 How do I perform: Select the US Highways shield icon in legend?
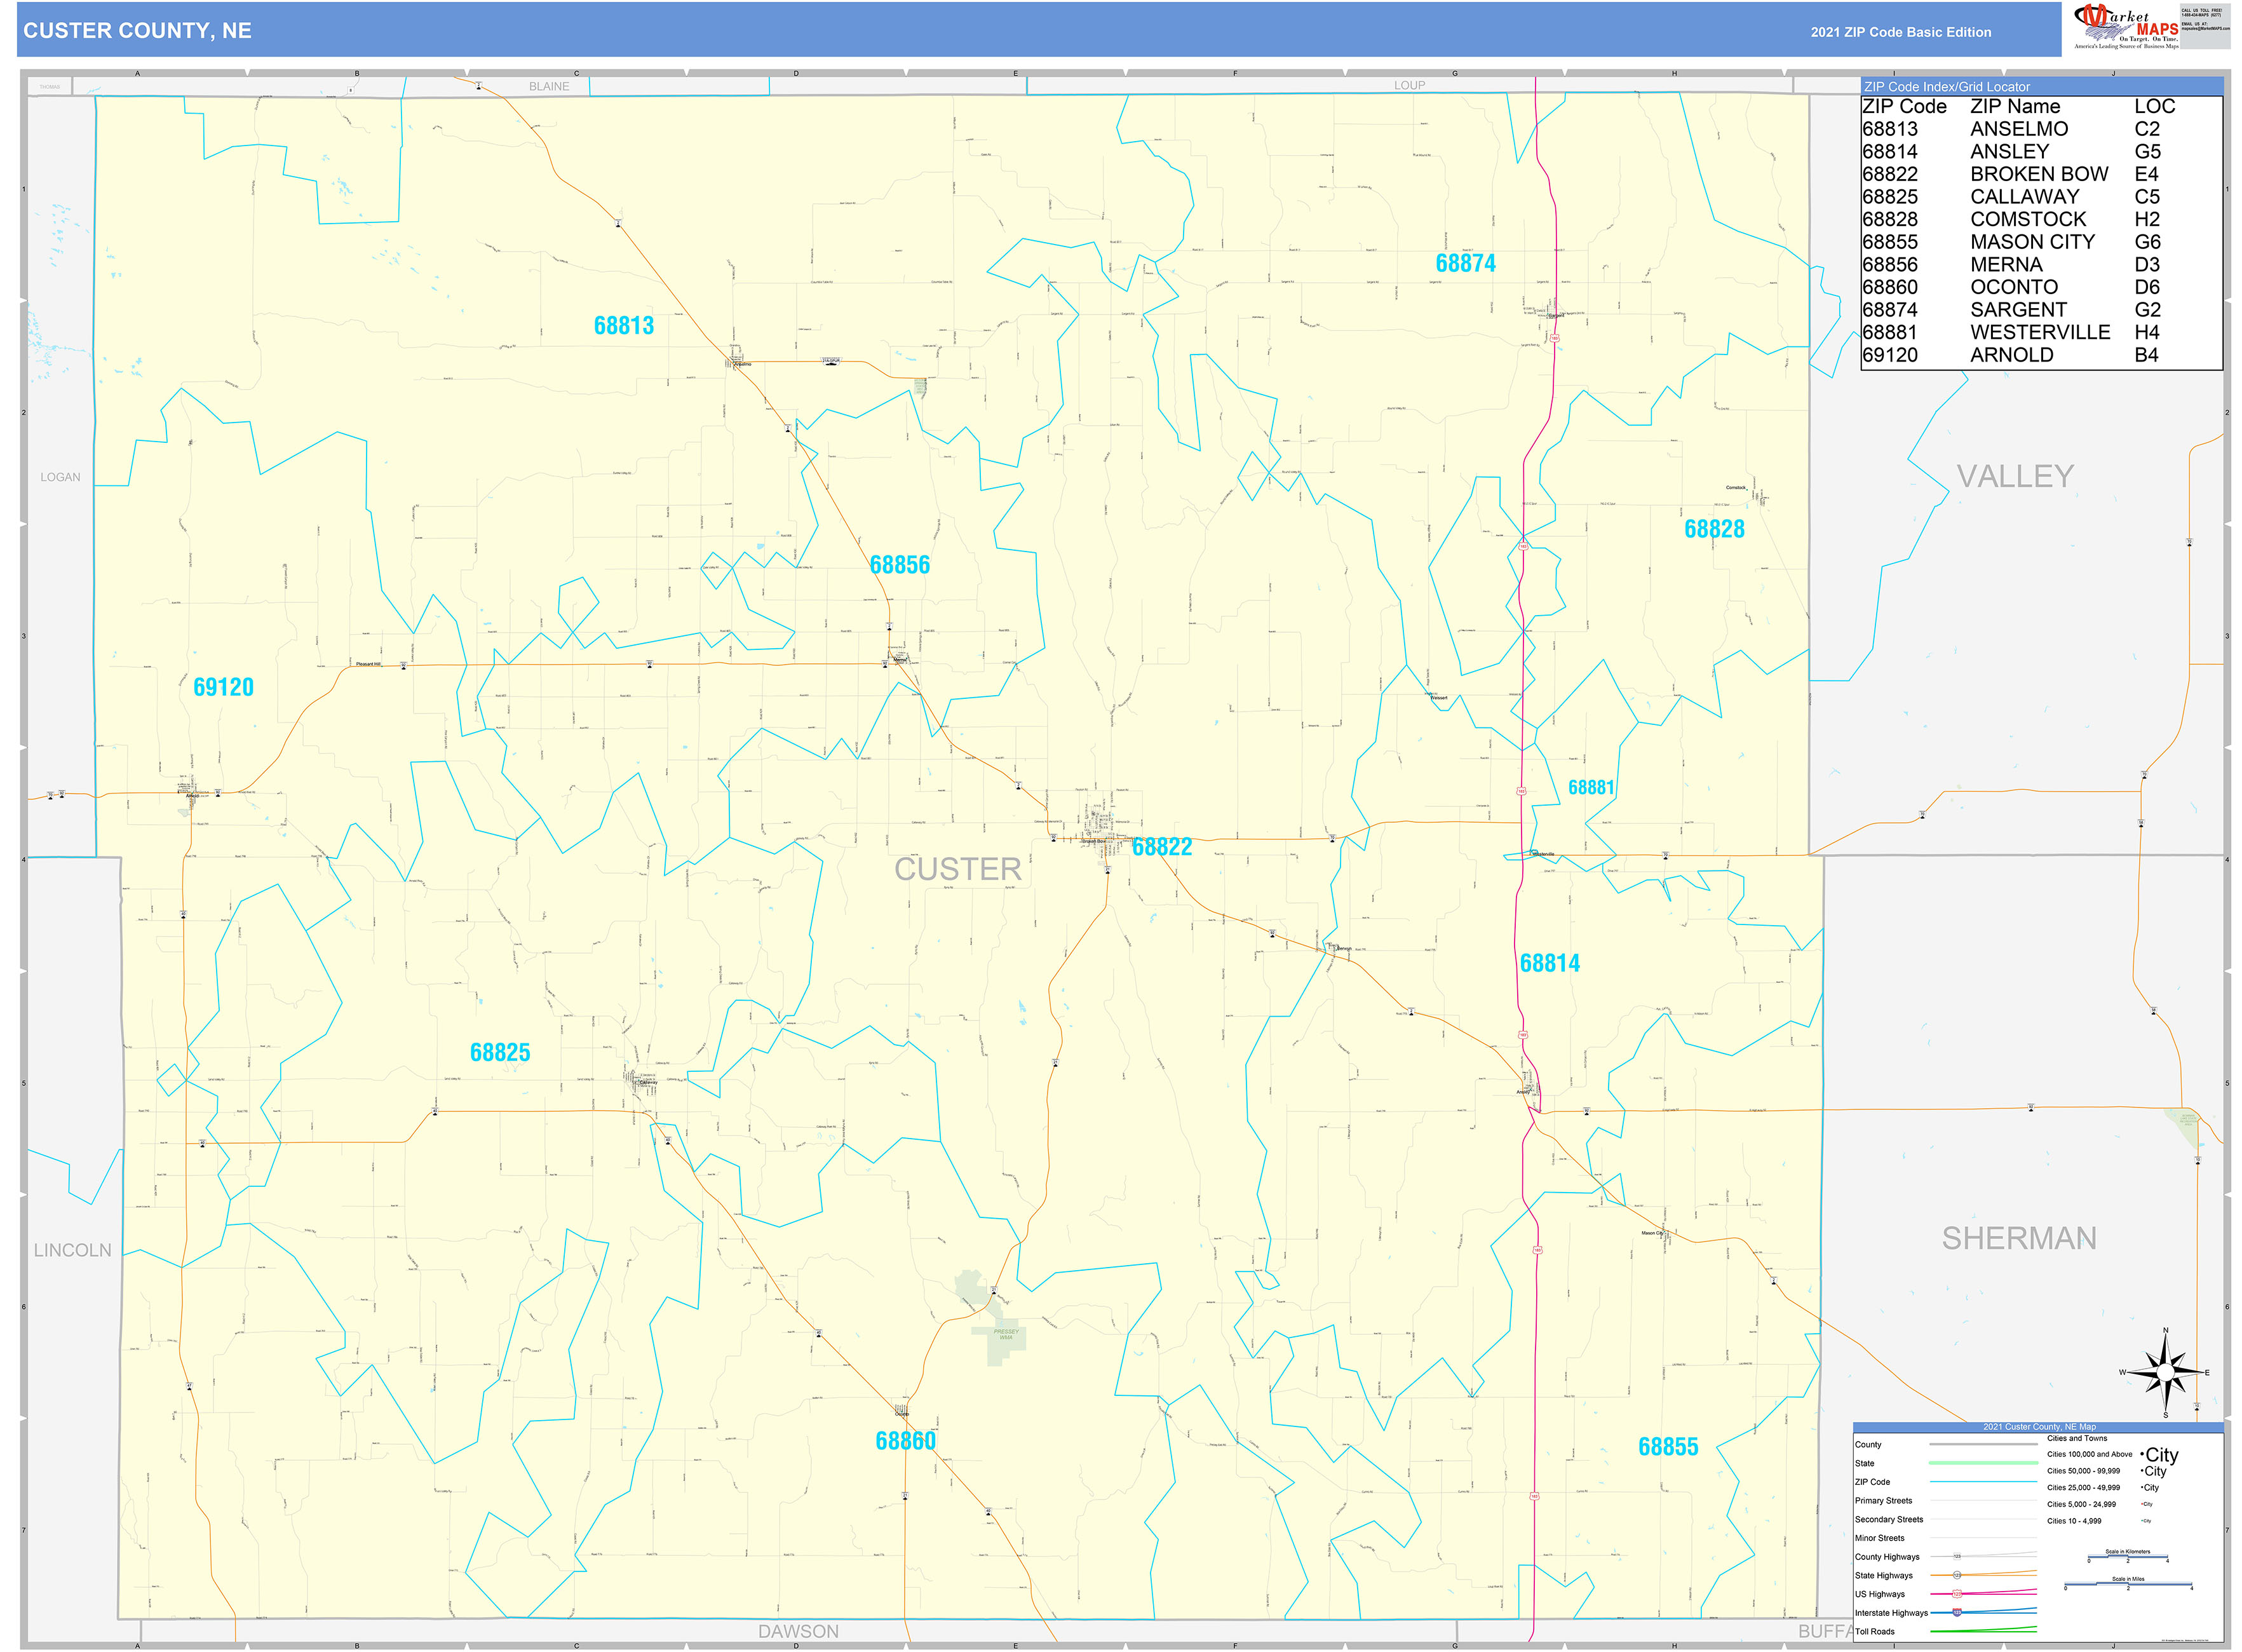click(x=1957, y=1594)
